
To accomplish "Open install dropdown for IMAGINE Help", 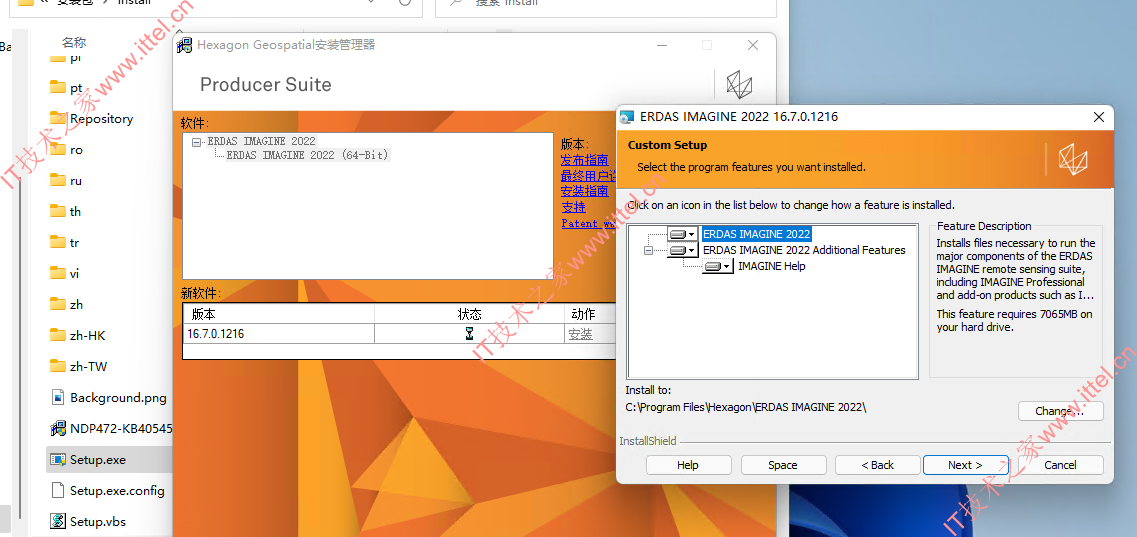I will pos(717,266).
